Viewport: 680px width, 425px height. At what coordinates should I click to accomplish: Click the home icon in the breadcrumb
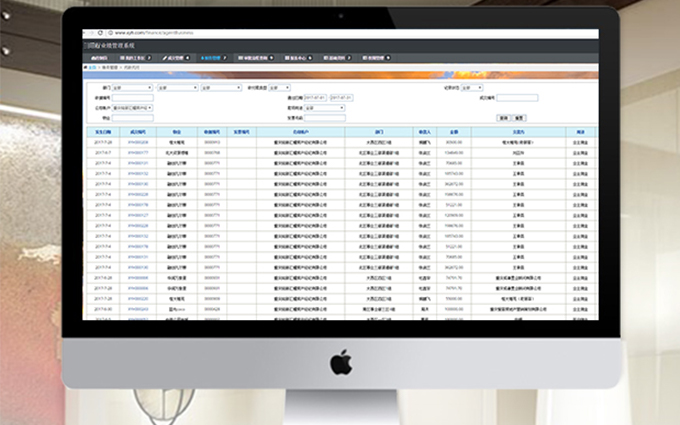pyautogui.click(x=87, y=68)
